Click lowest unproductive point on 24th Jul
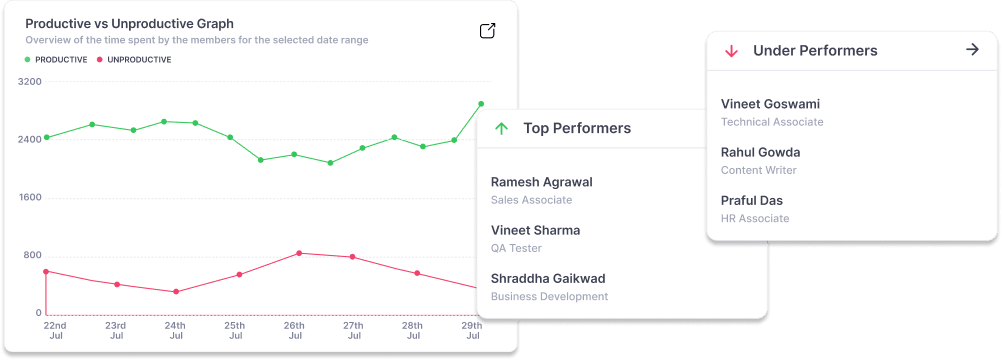Viewport: 1002px width, 361px height. (x=176, y=292)
